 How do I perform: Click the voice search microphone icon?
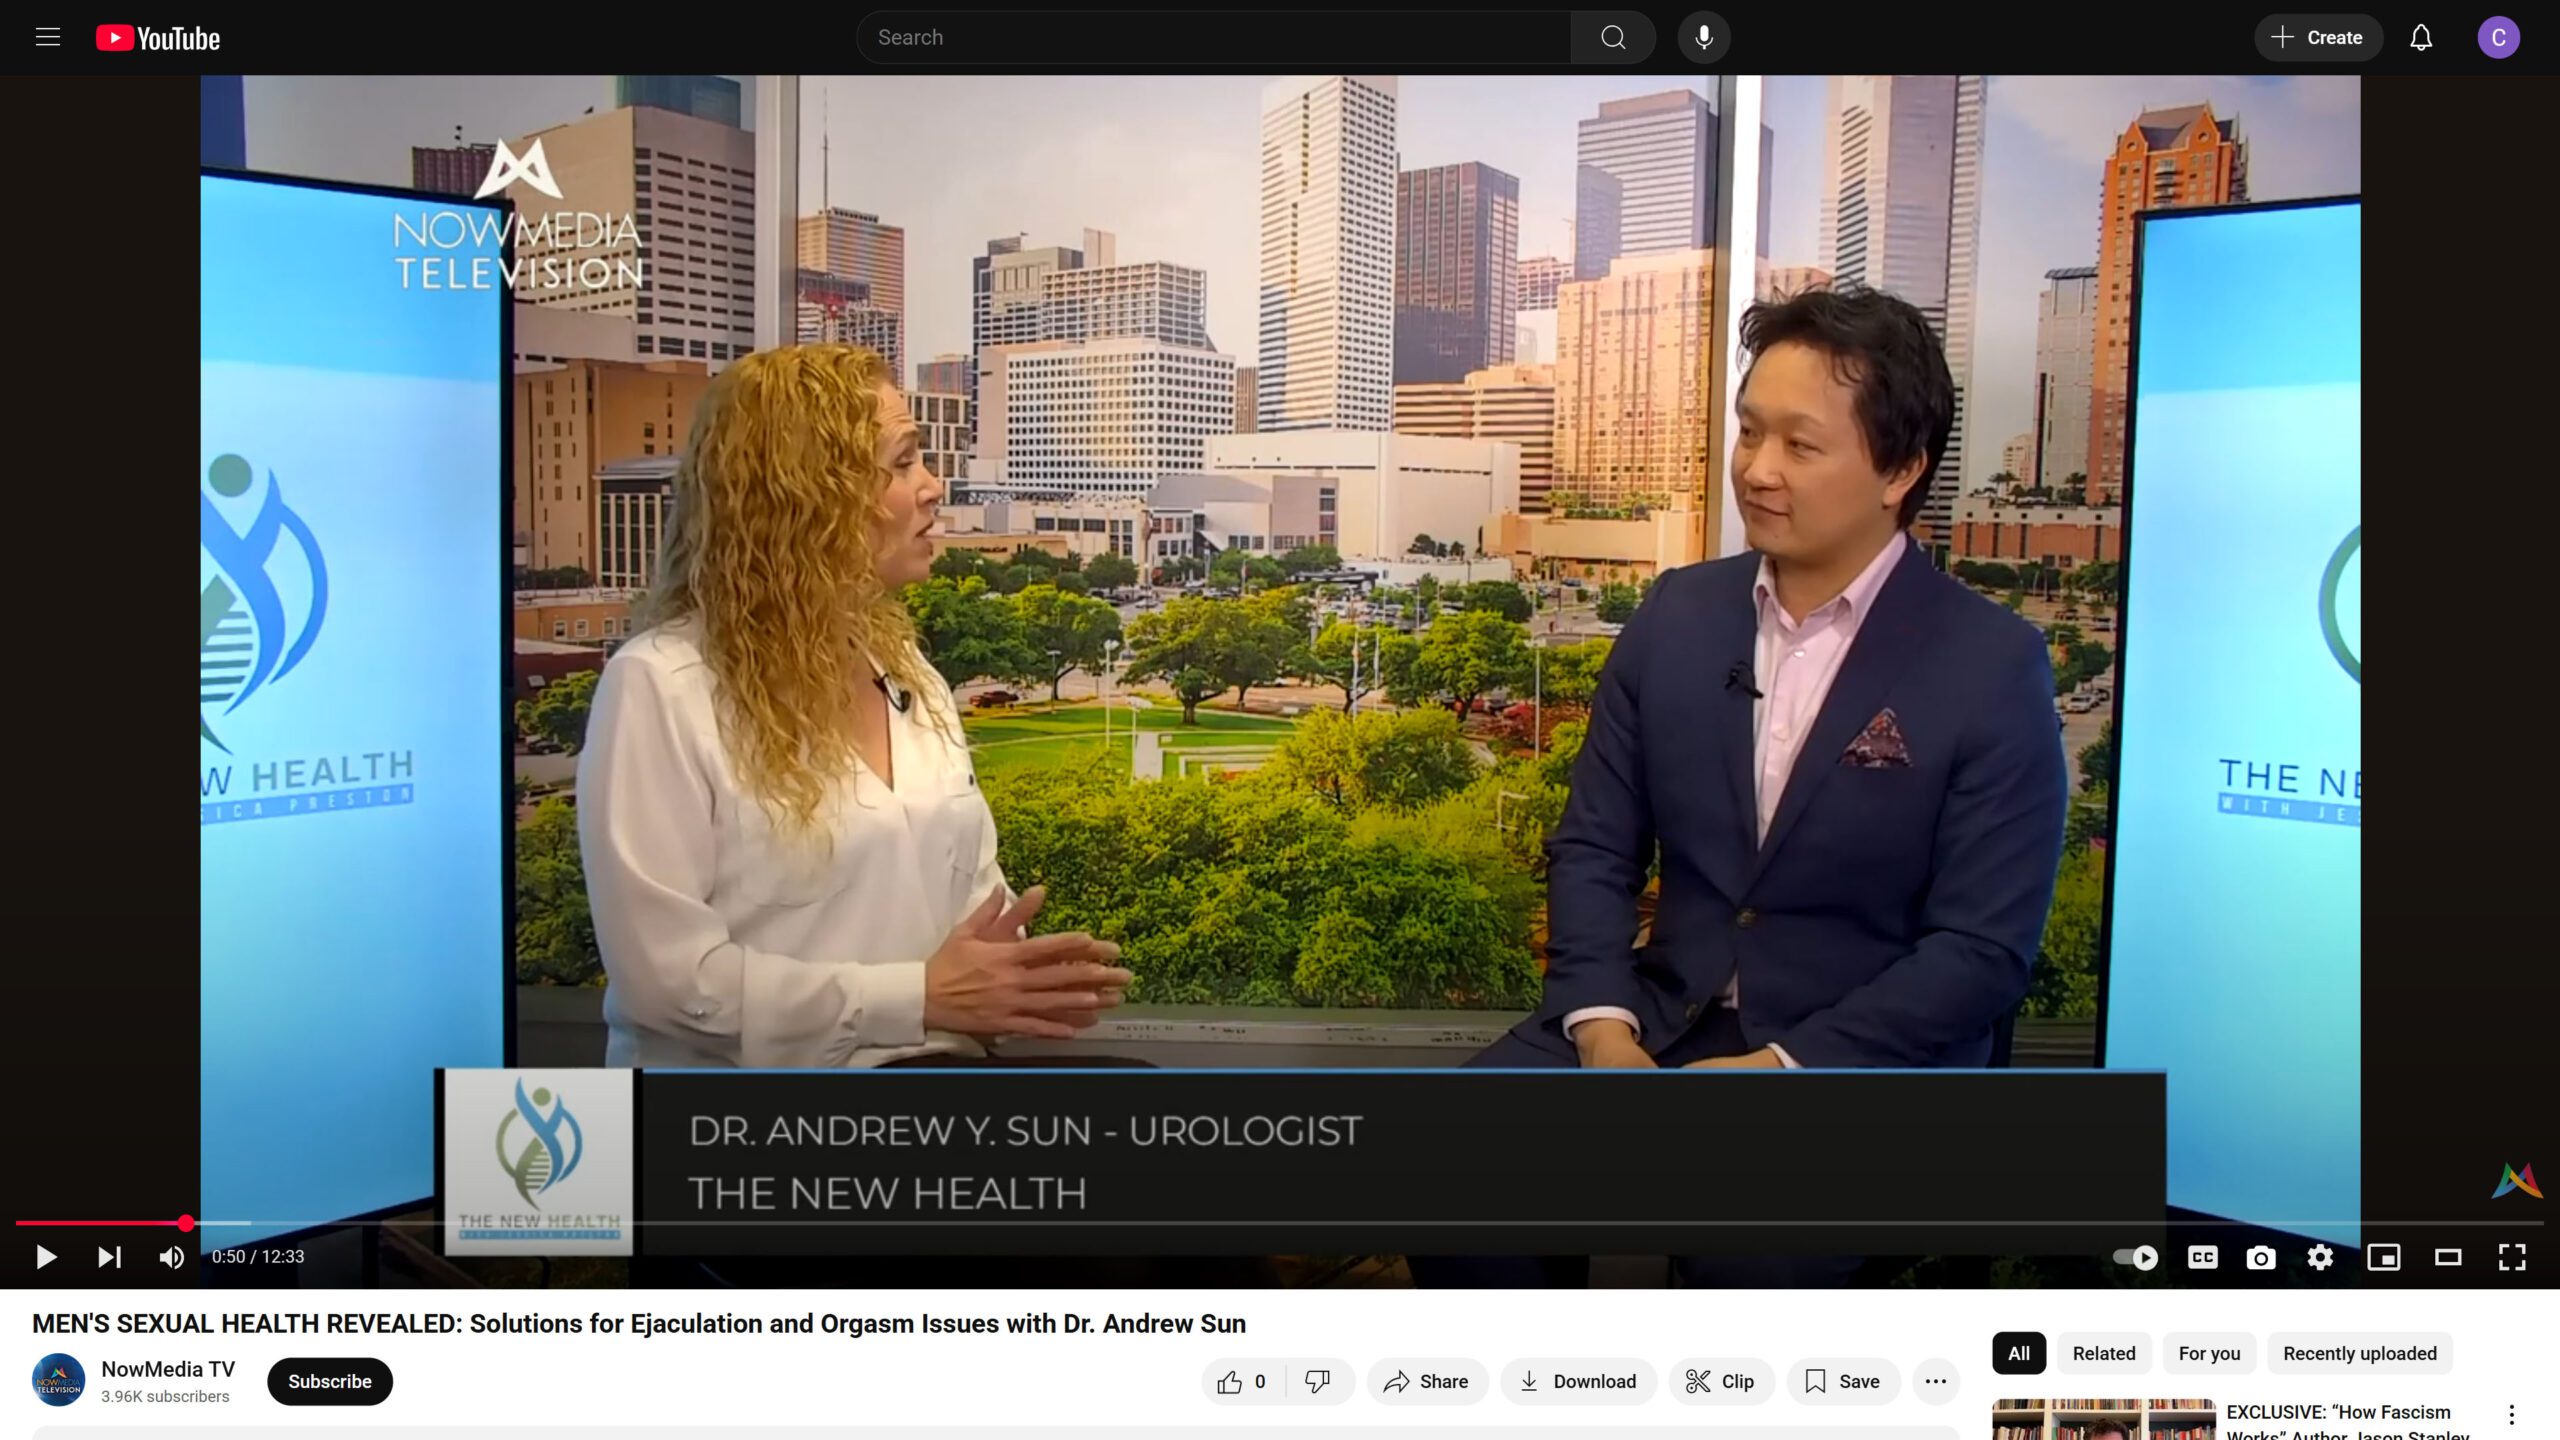[1704, 38]
